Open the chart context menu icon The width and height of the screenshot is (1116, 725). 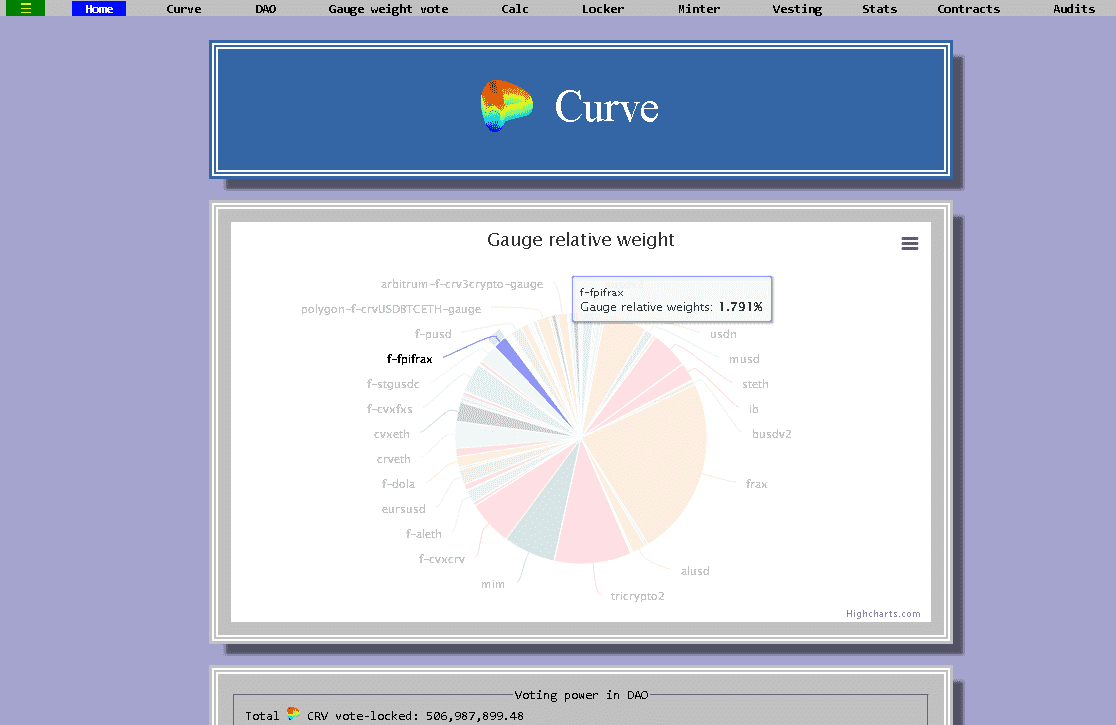tap(910, 243)
